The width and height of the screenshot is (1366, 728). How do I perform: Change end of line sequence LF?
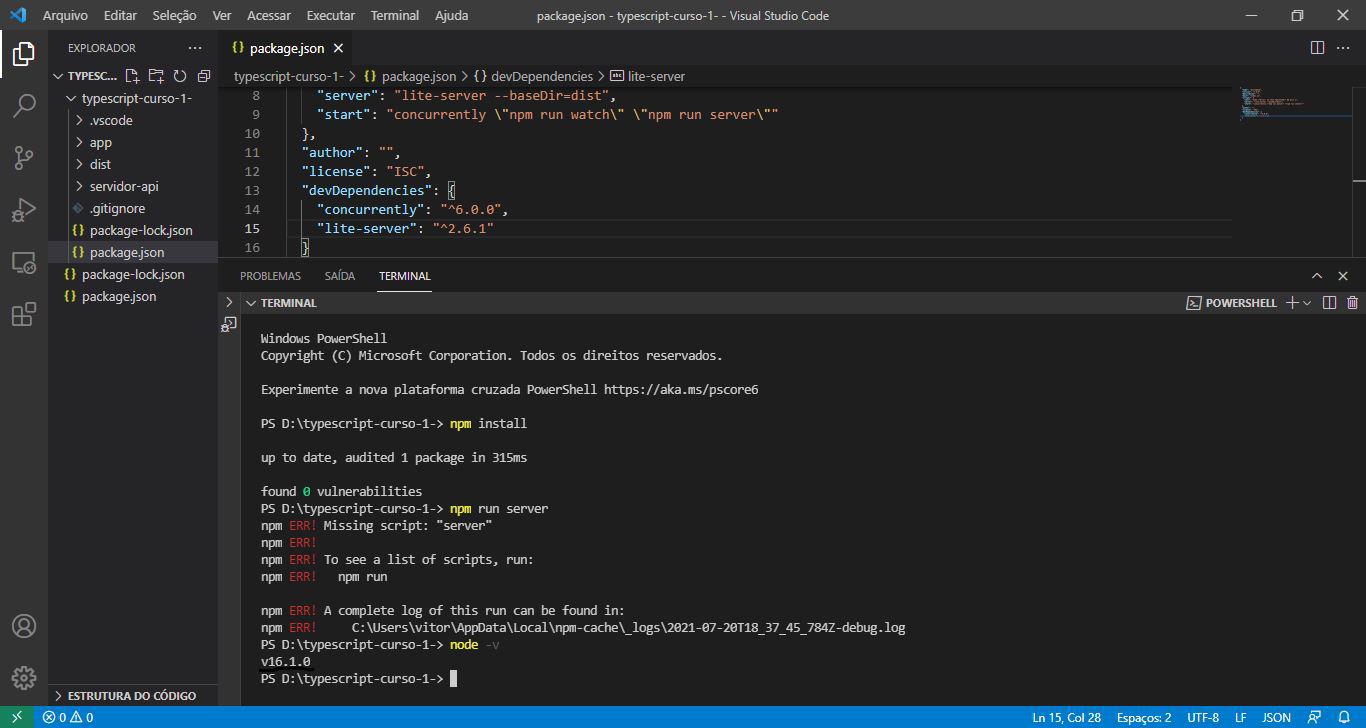pyautogui.click(x=1240, y=717)
